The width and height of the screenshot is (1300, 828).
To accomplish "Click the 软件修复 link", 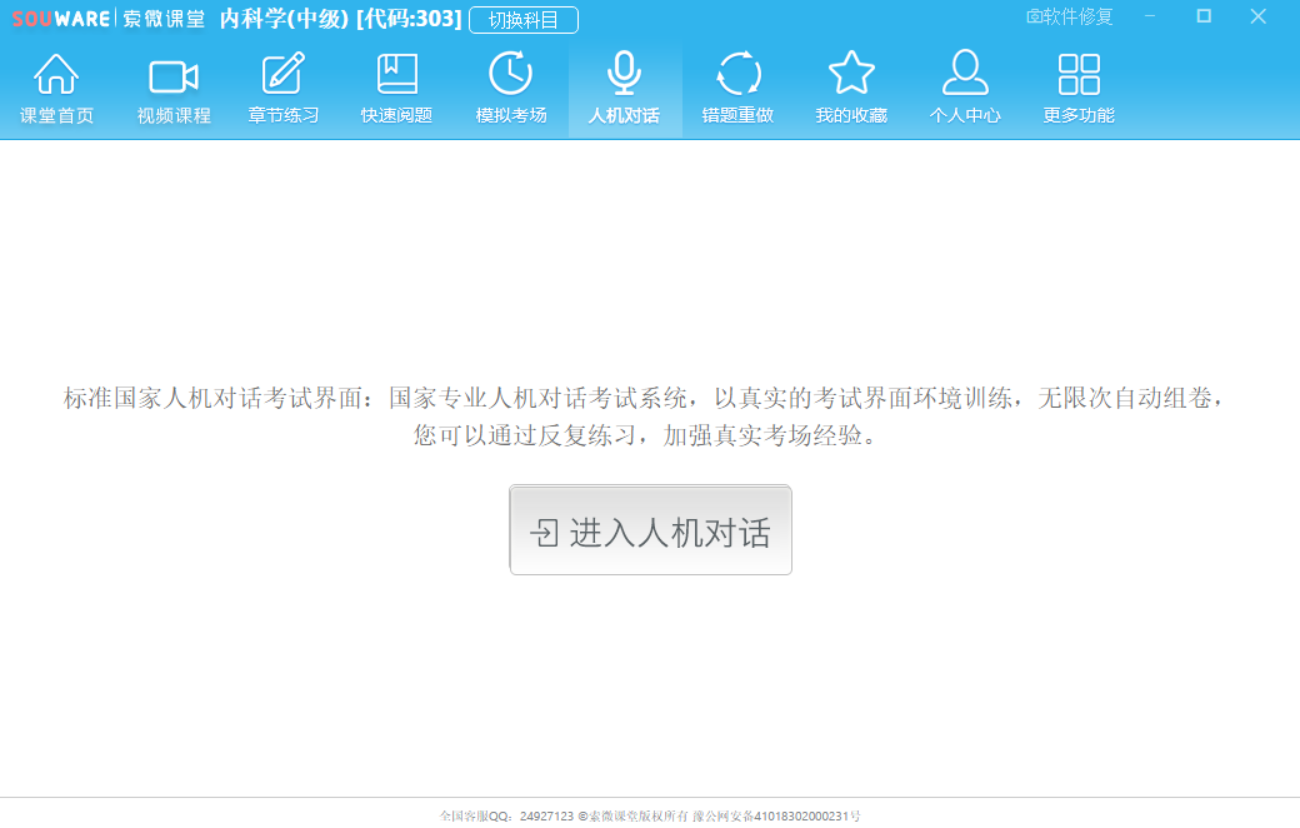I will (x=1069, y=17).
